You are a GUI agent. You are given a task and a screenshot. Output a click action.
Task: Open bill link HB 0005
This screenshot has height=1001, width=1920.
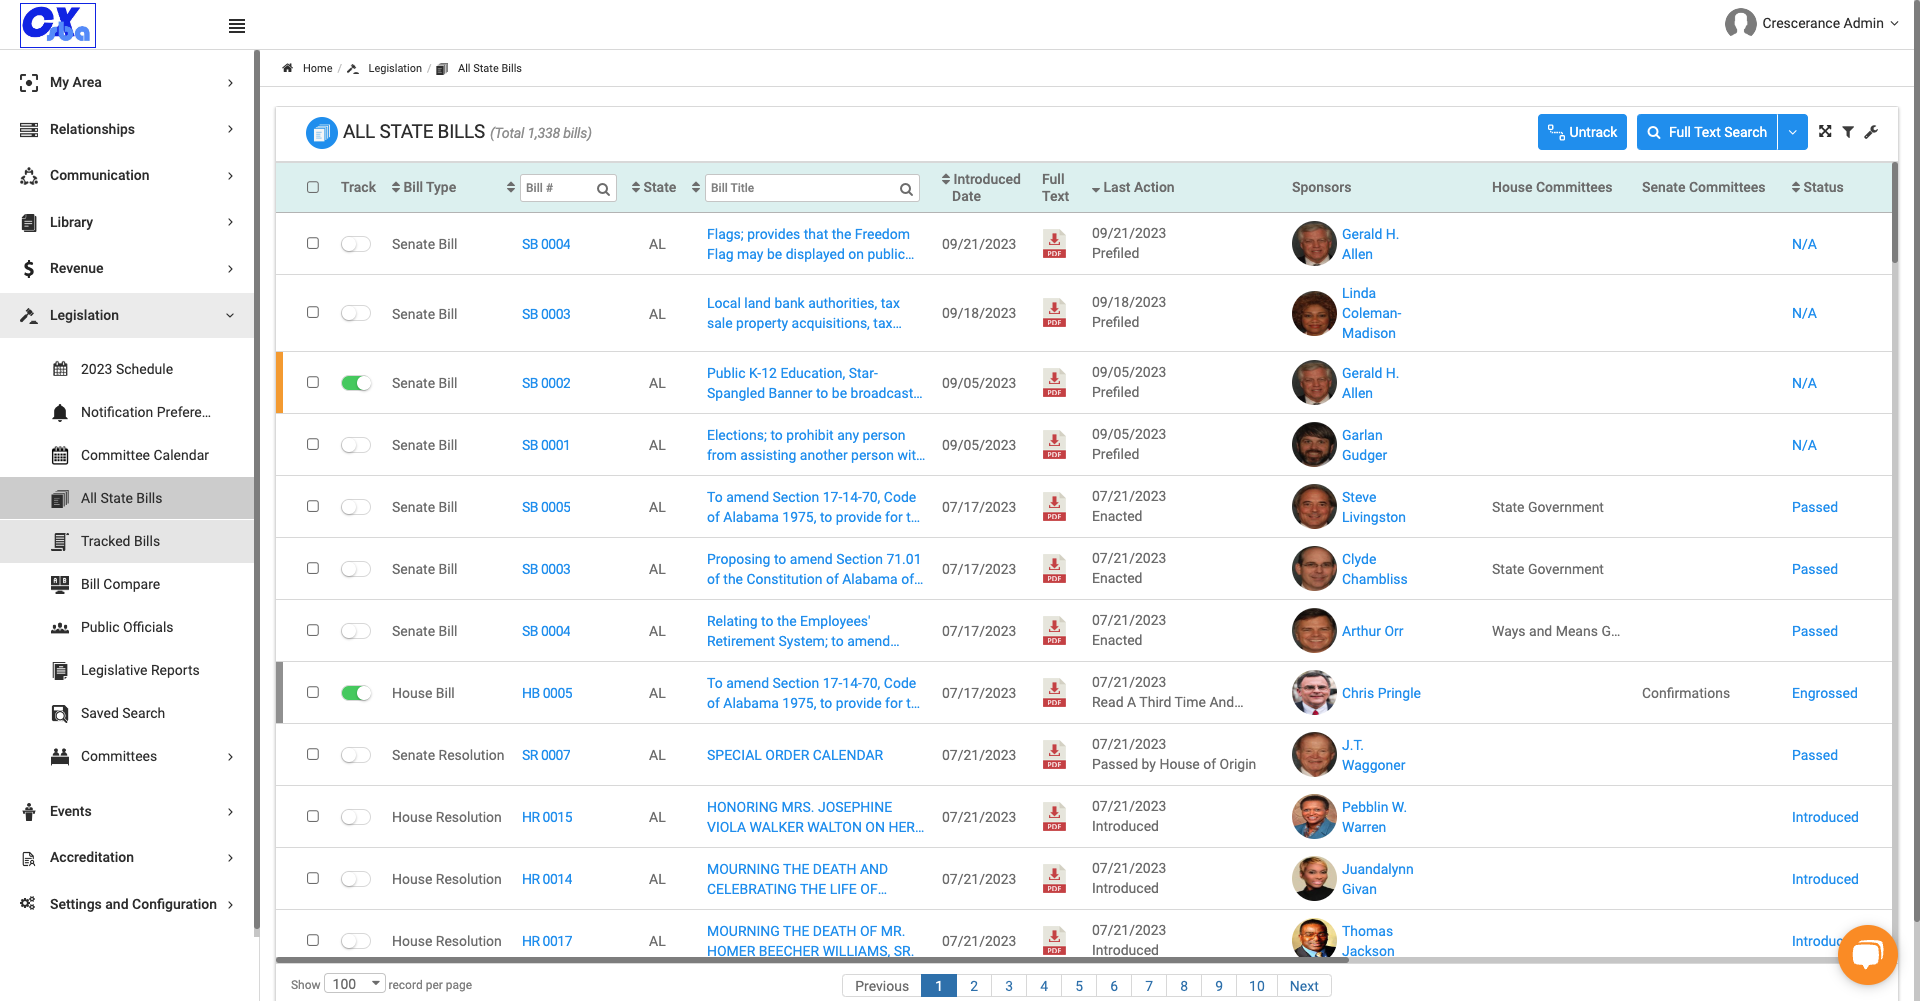pos(547,693)
